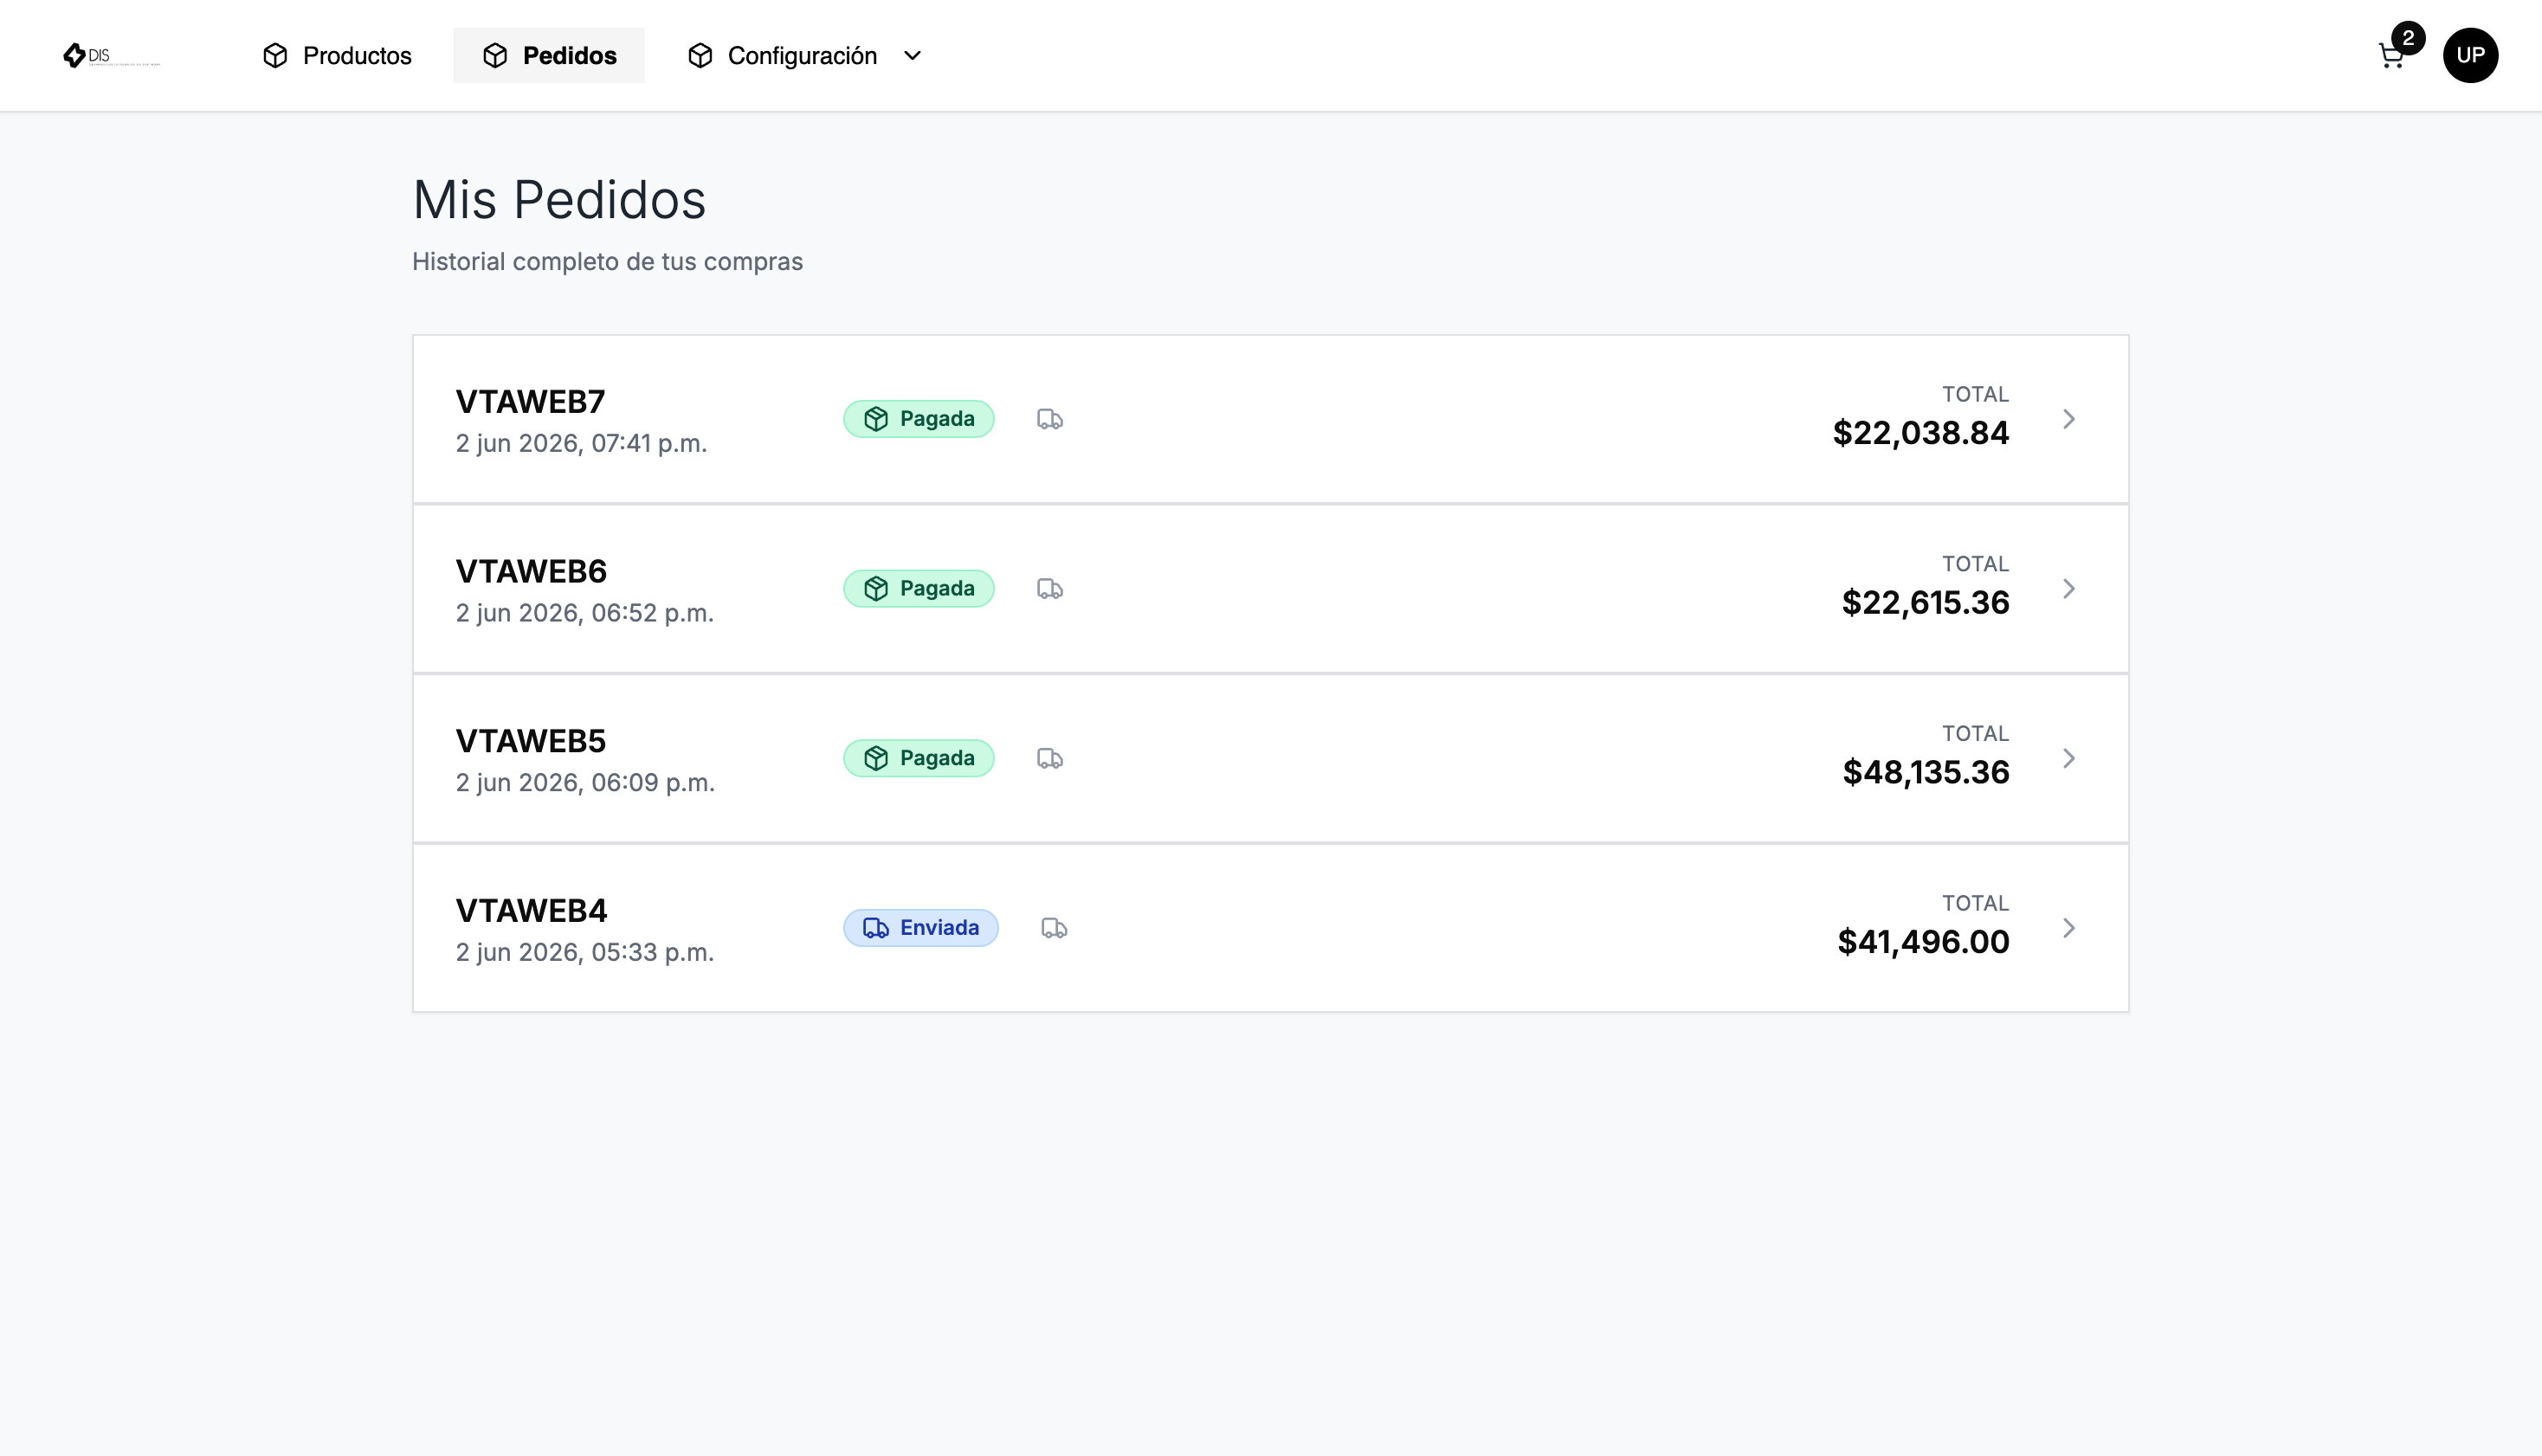Open the UP user avatar menu
This screenshot has width=2542, height=1456.
[x=2470, y=55]
